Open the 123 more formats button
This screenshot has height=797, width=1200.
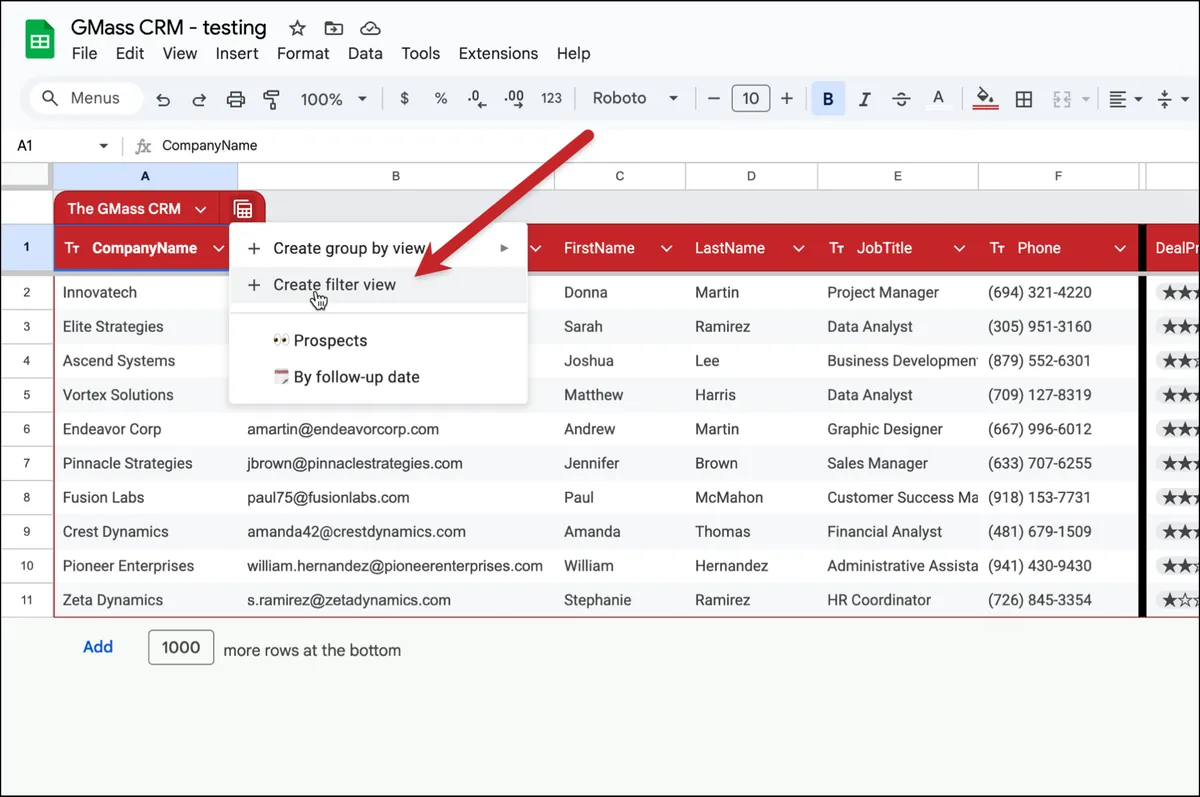pos(551,99)
